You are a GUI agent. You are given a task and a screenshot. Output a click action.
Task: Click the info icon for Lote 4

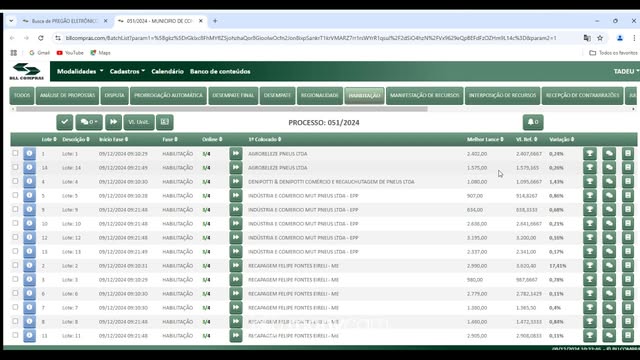pyautogui.click(x=29, y=182)
